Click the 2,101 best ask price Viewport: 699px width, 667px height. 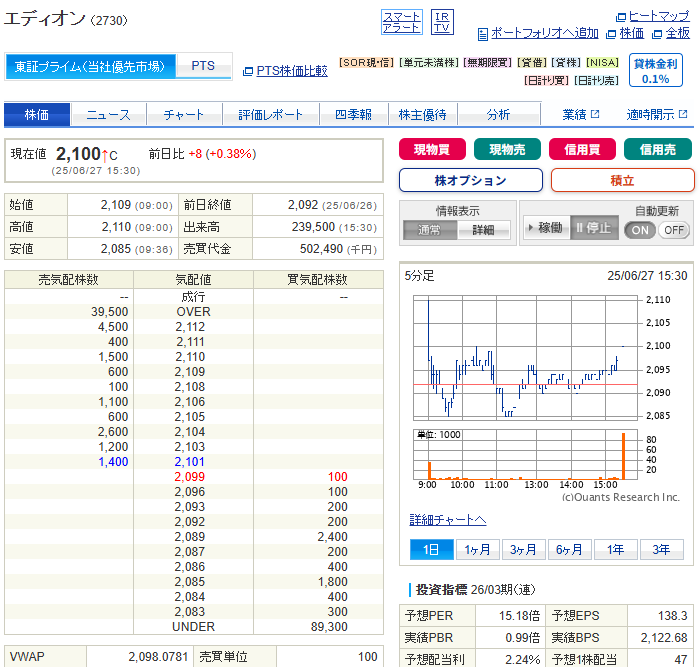coord(190,462)
